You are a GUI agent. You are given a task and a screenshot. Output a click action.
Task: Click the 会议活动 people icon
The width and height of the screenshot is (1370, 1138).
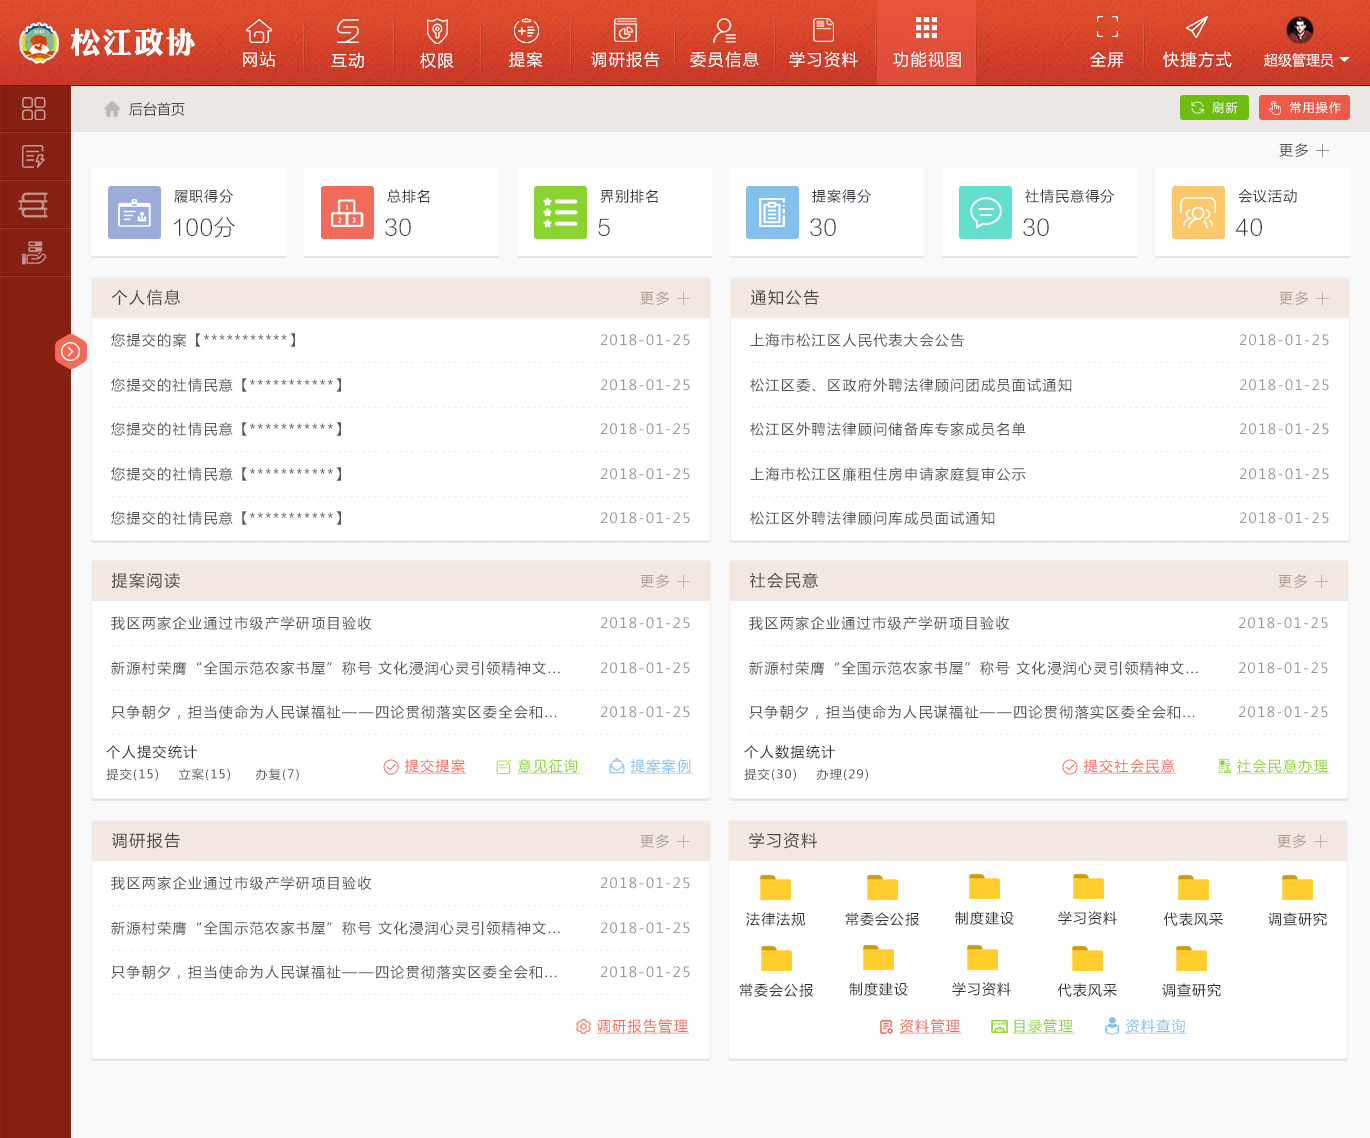(x=1198, y=213)
